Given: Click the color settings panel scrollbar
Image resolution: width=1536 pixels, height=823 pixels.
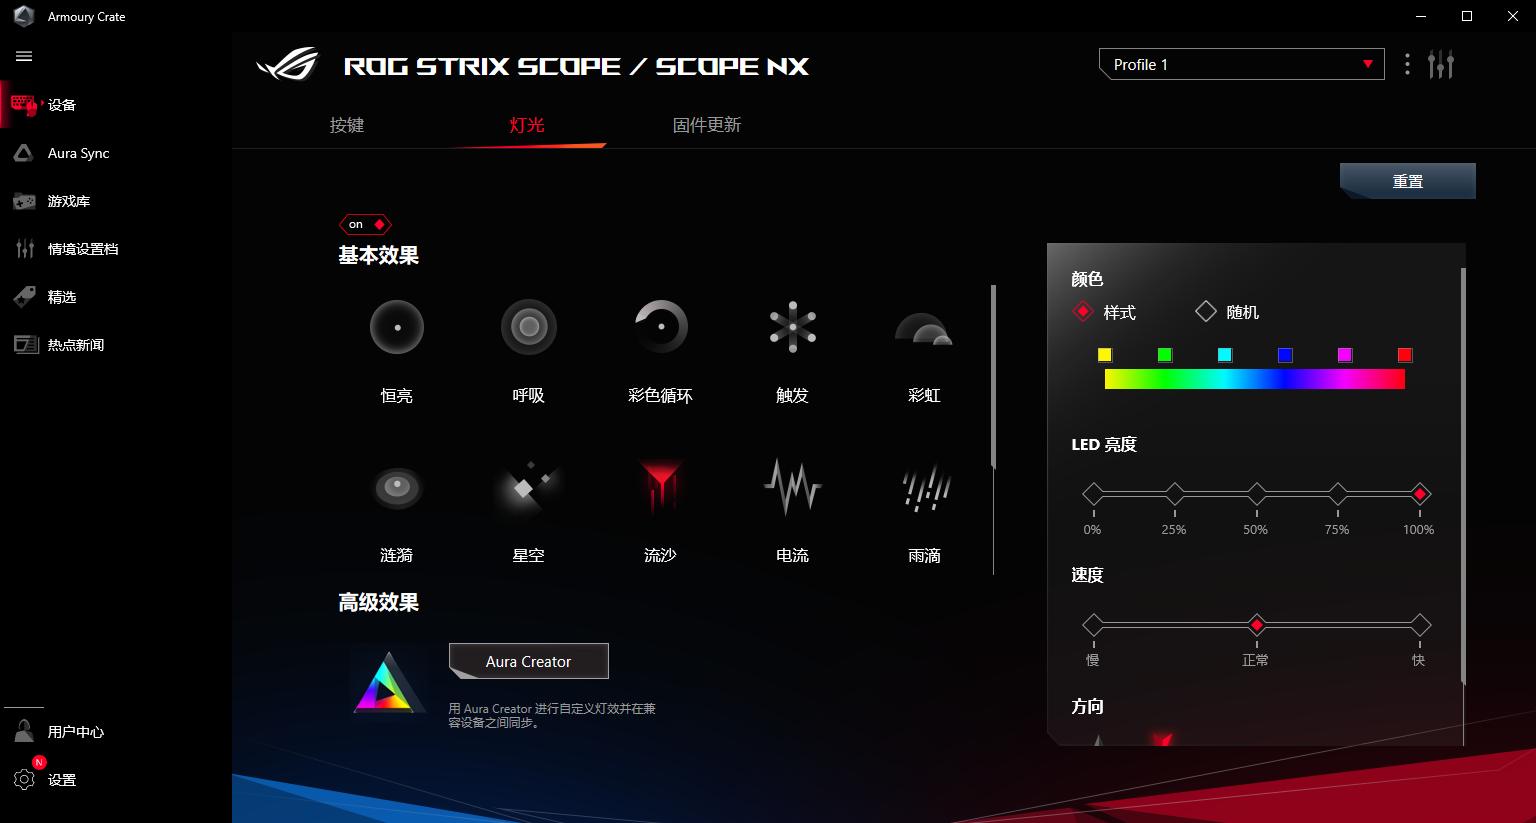Looking at the screenshot, I should point(1463,476).
